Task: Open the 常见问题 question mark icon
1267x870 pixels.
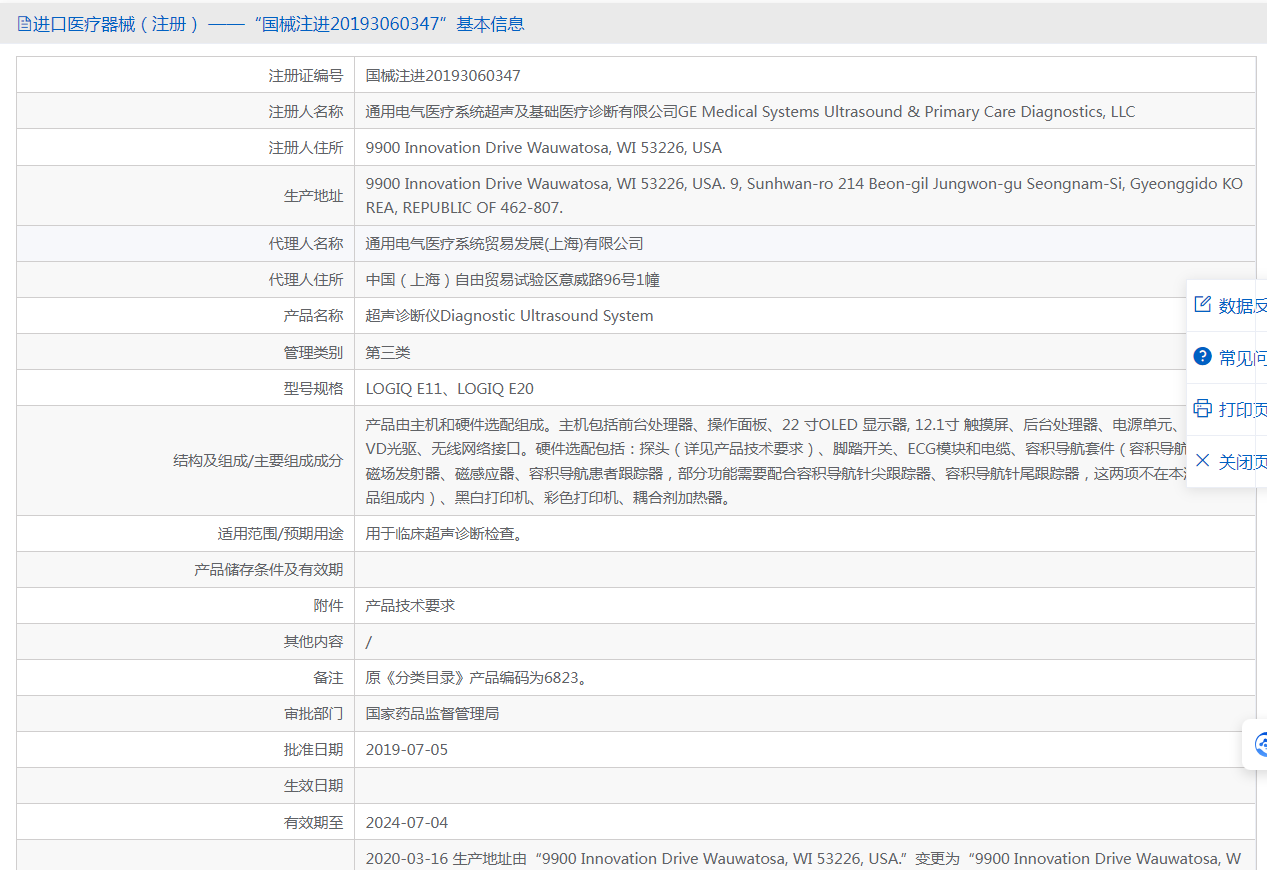Action: click(x=1203, y=356)
